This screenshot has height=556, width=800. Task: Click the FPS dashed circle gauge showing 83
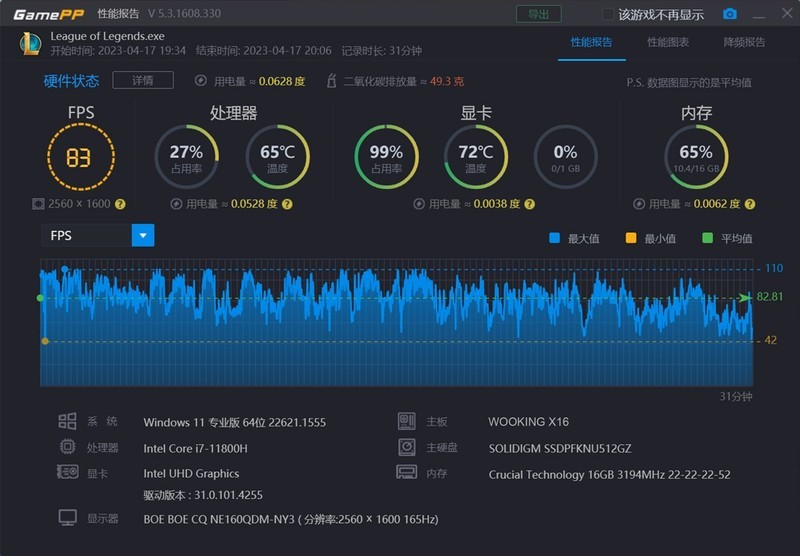pos(81,157)
